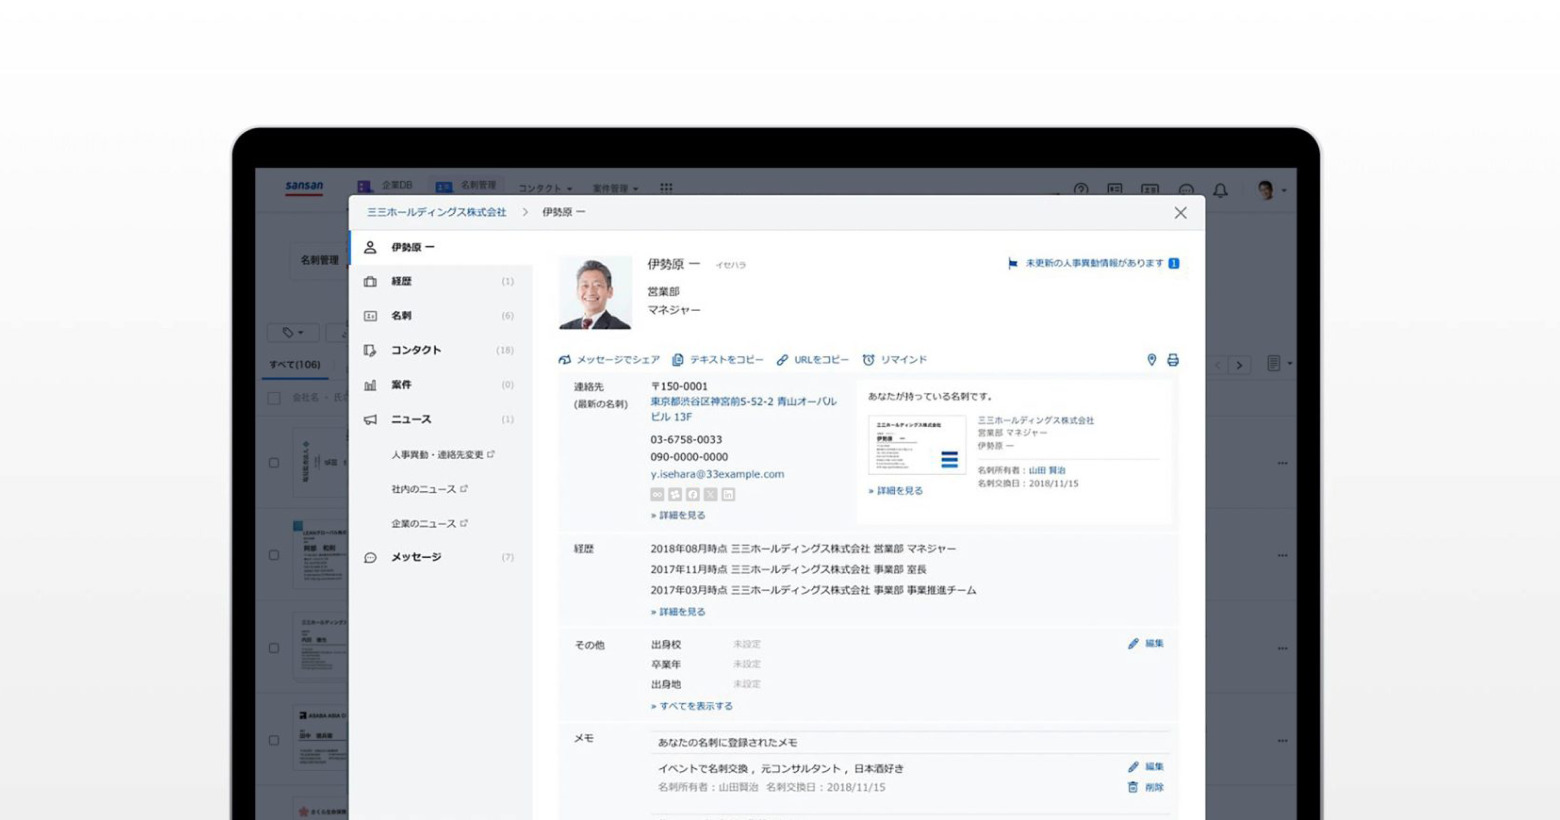Click the flag icon for unupdated personnel changes
The height and width of the screenshot is (820, 1560).
(1013, 264)
